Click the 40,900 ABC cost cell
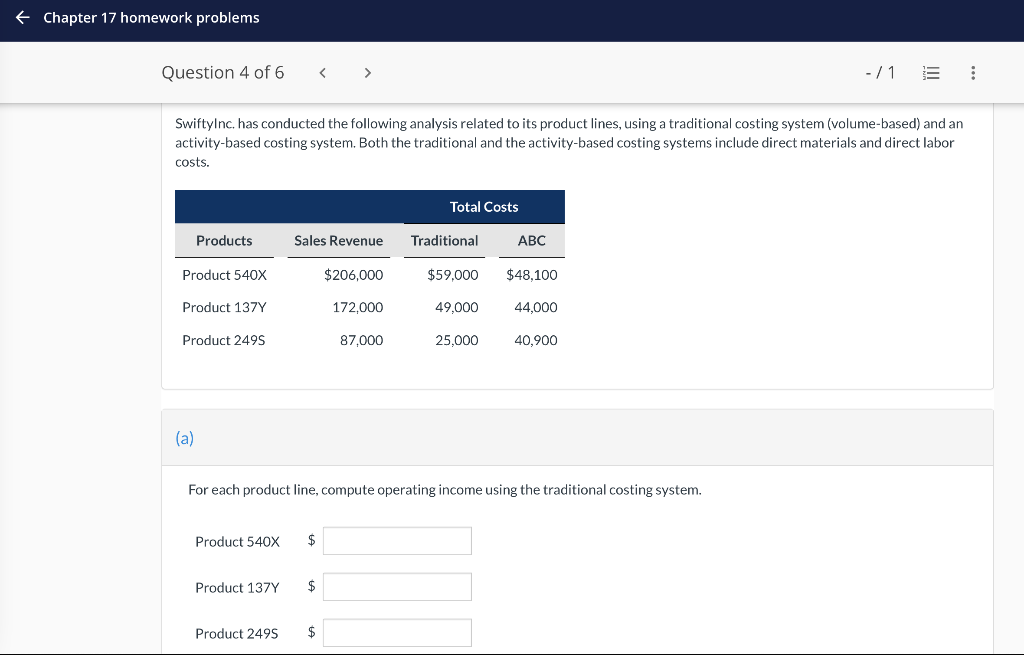The width and height of the screenshot is (1024, 655). tap(536, 340)
